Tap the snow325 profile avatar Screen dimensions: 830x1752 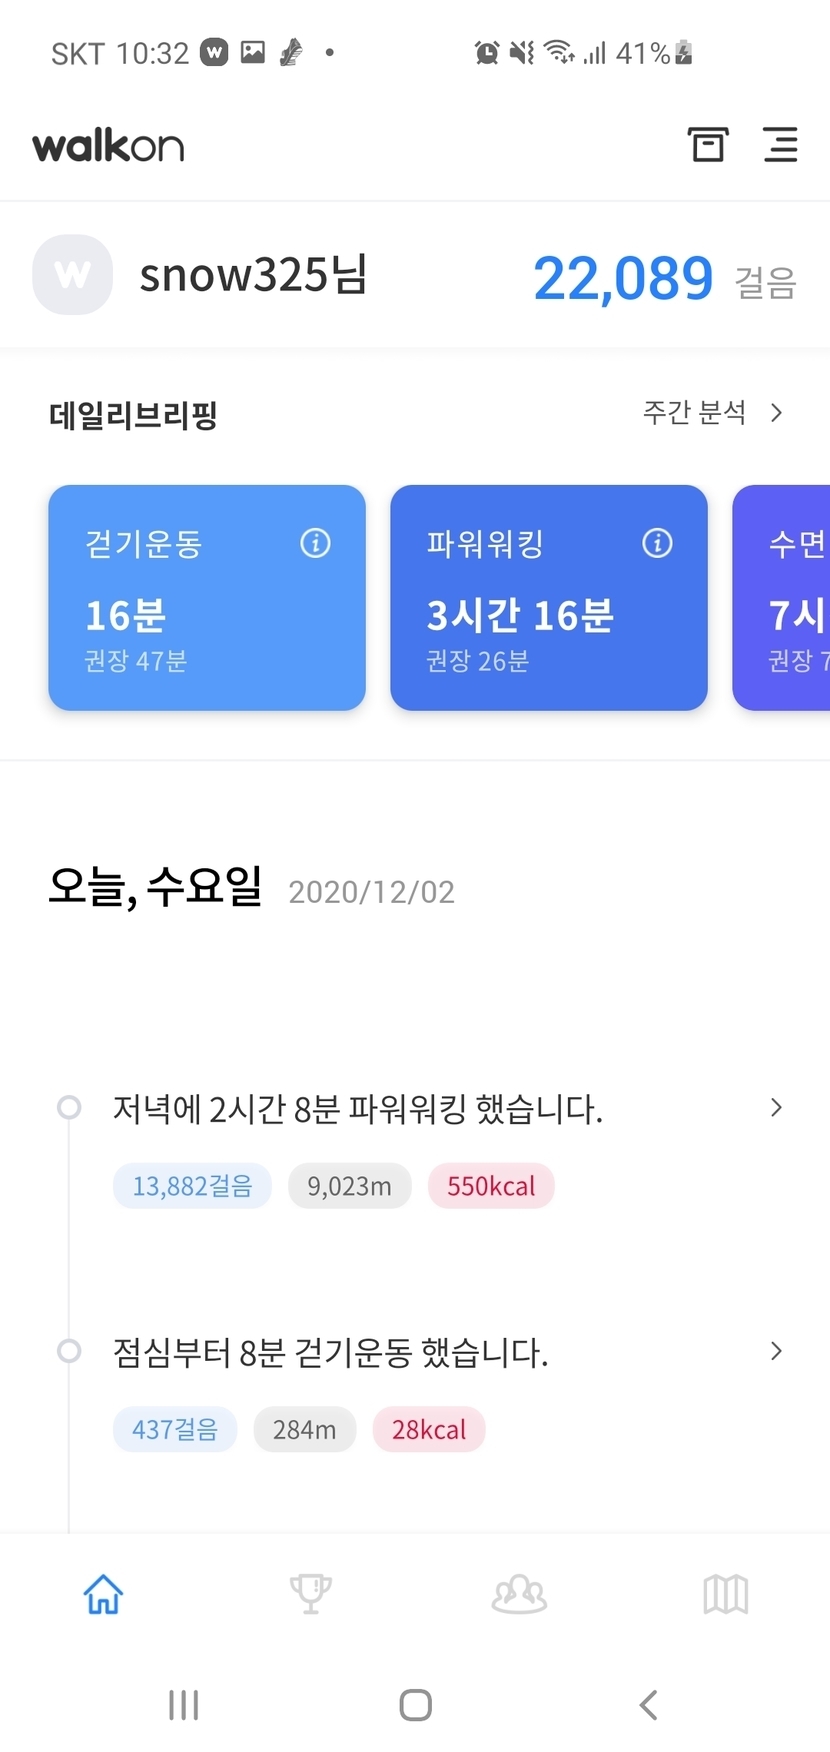coord(72,275)
